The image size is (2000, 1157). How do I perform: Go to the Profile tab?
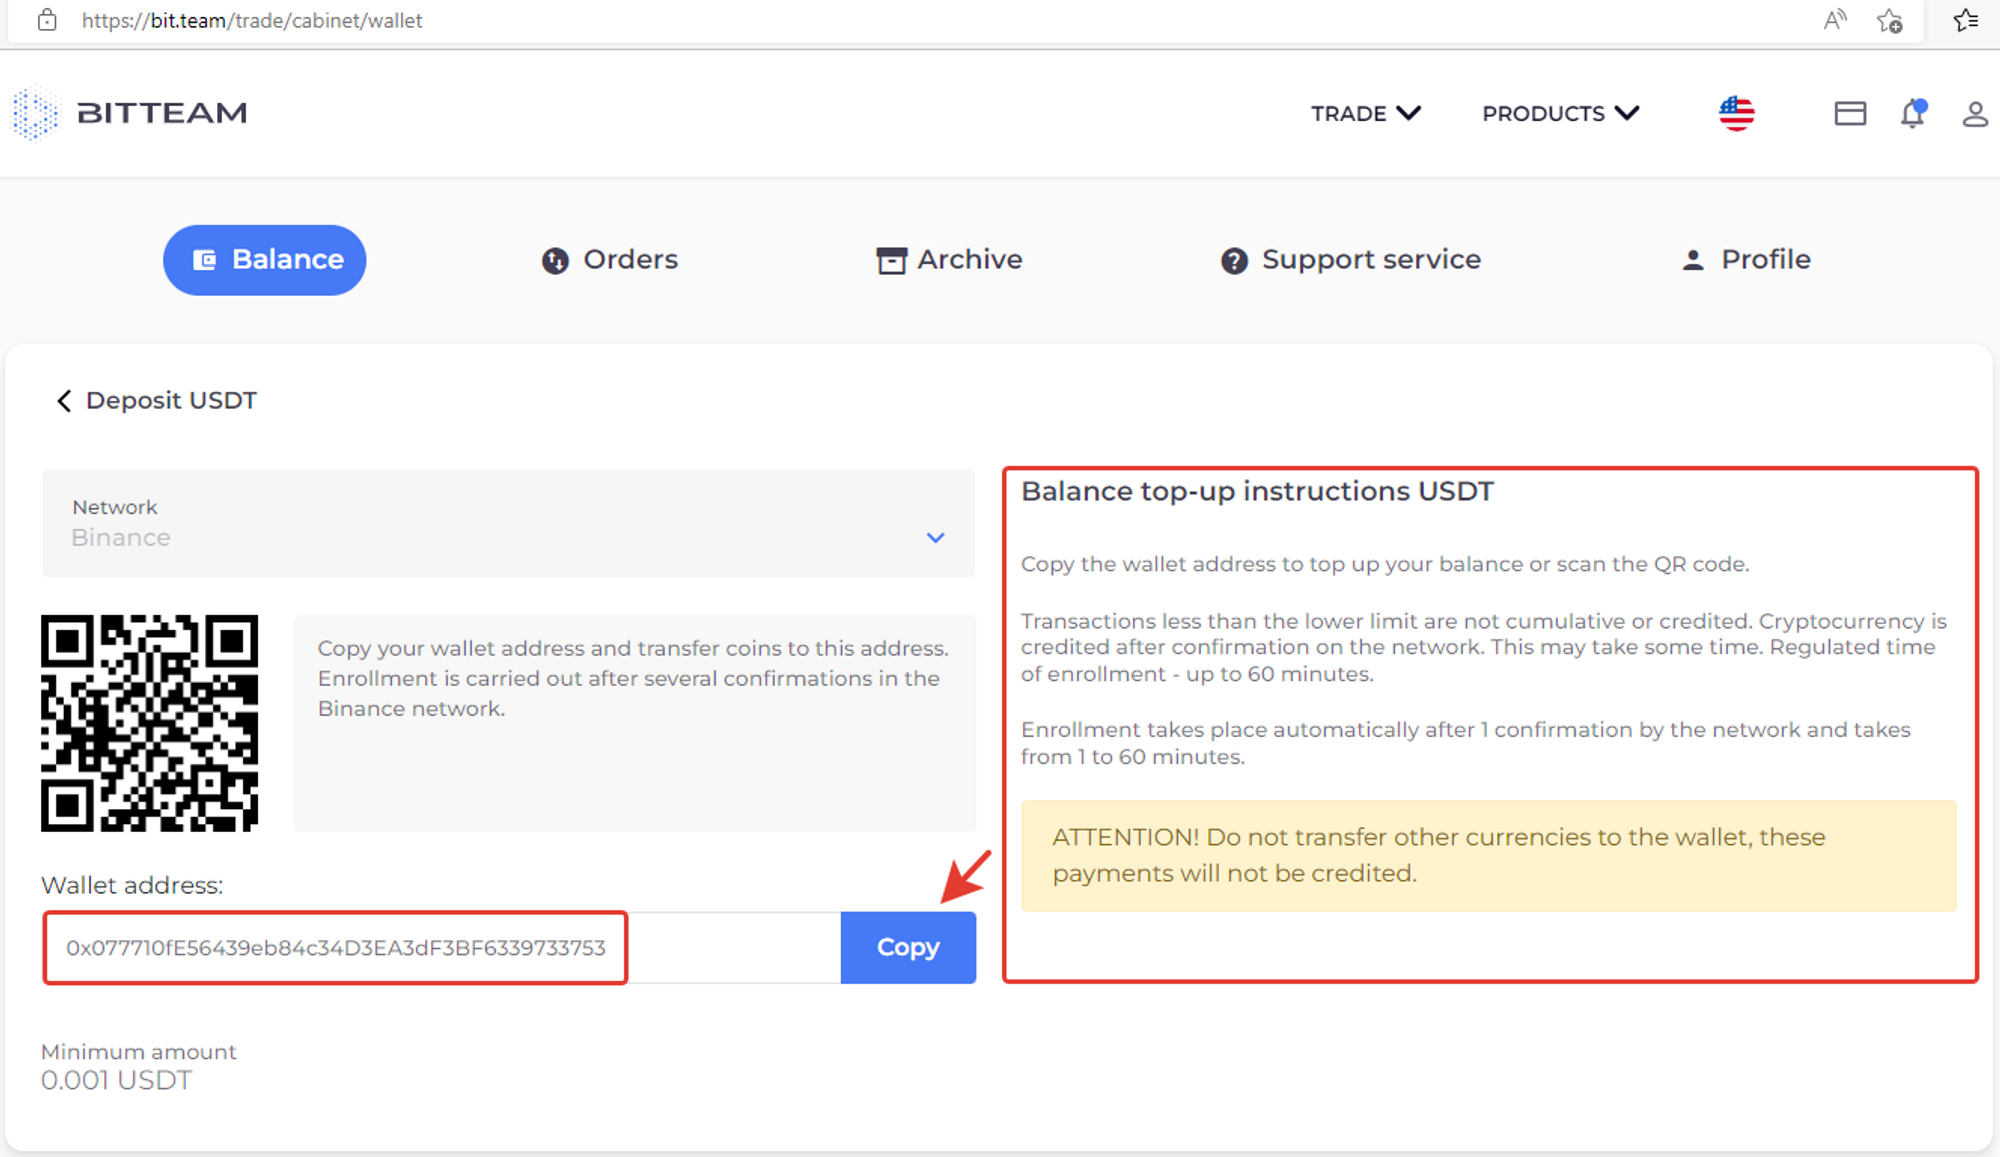(1746, 260)
